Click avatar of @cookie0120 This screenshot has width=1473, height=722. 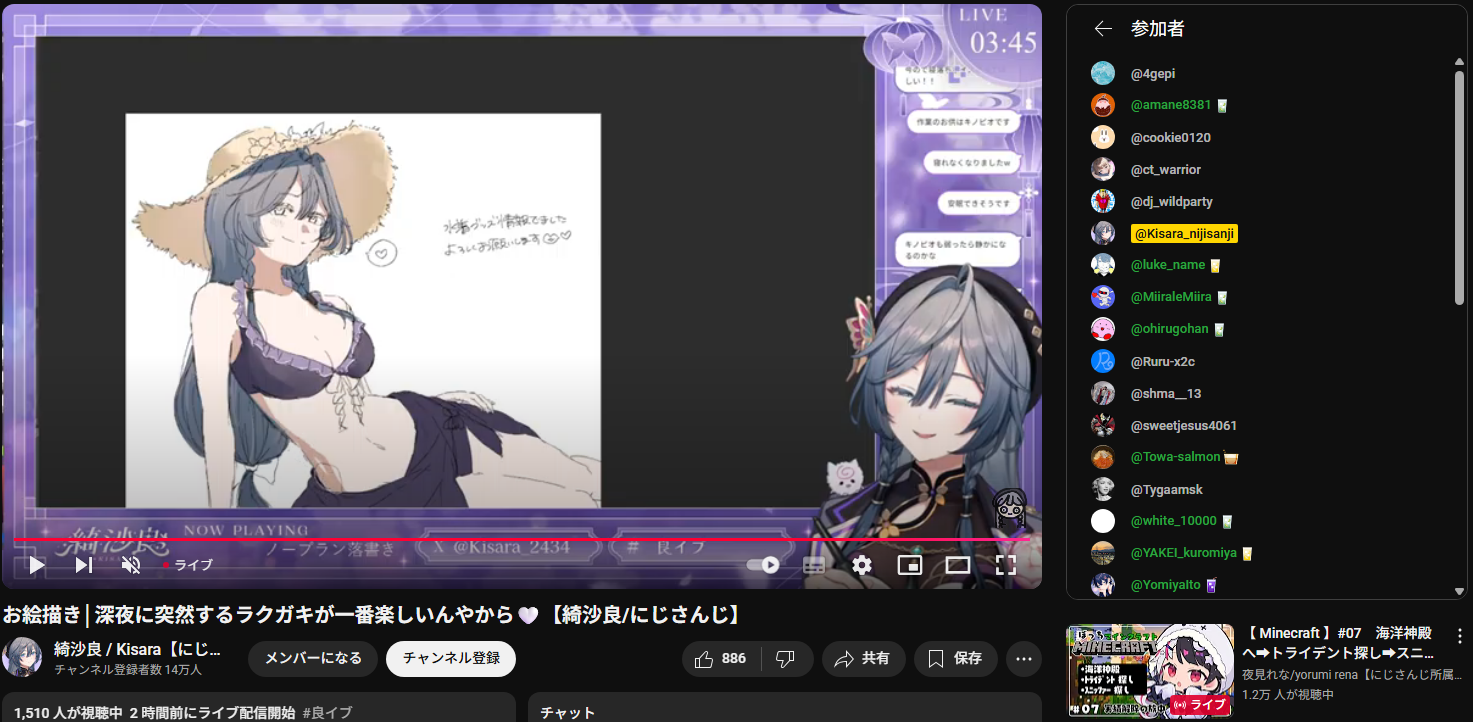(x=1103, y=137)
